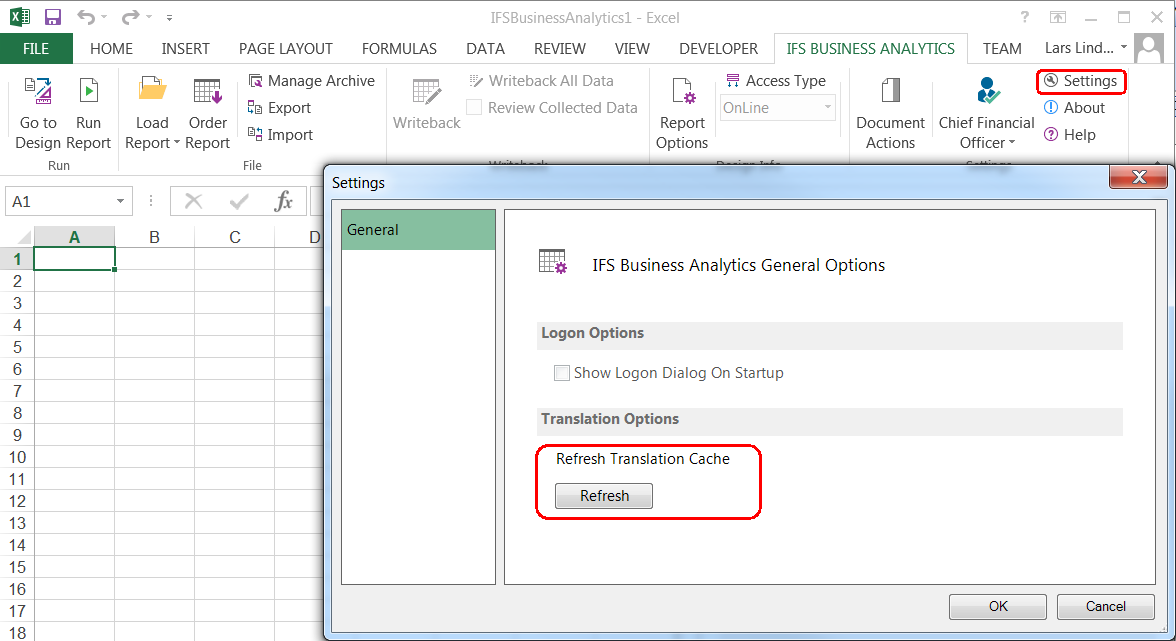Open the Undo history dropdown arrow
The height and width of the screenshot is (641, 1176).
[104, 17]
